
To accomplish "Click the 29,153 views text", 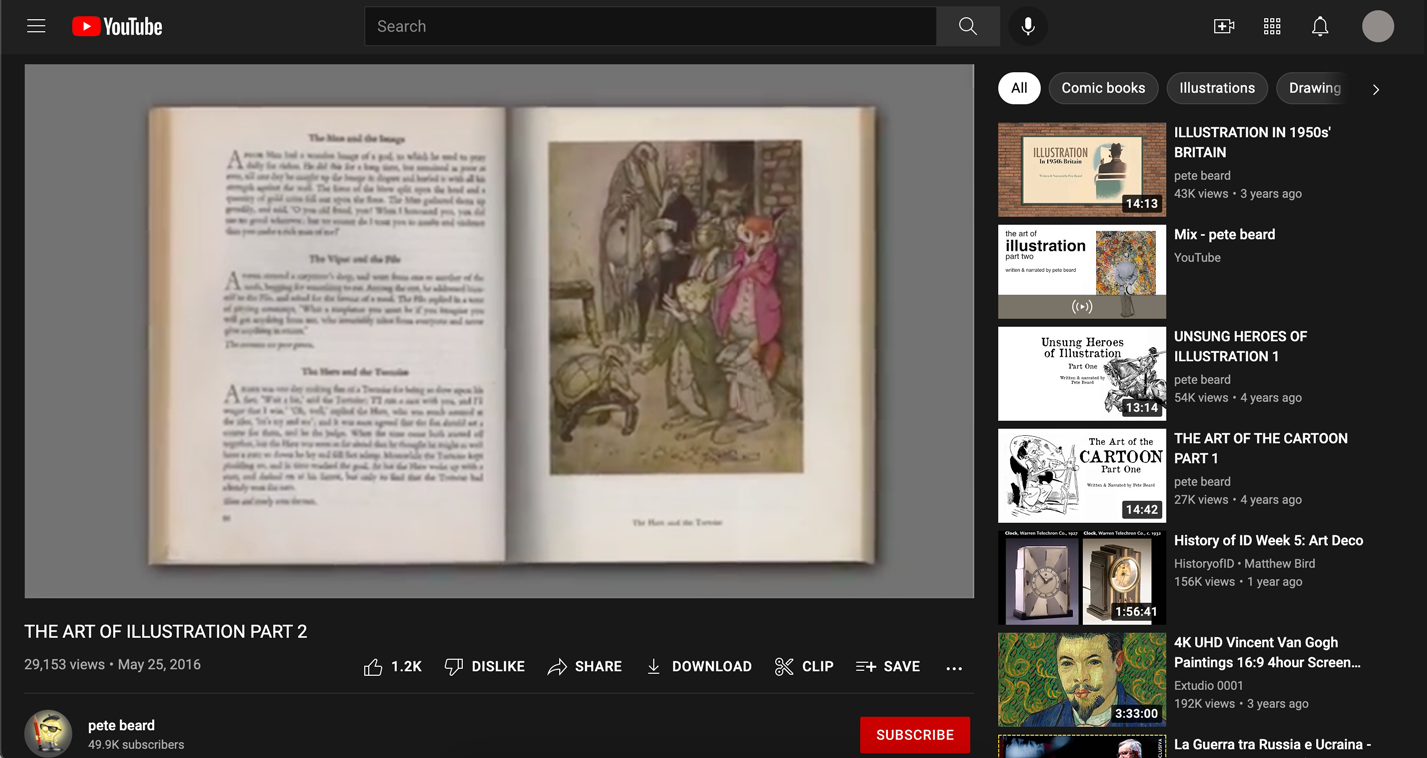I will pos(64,665).
